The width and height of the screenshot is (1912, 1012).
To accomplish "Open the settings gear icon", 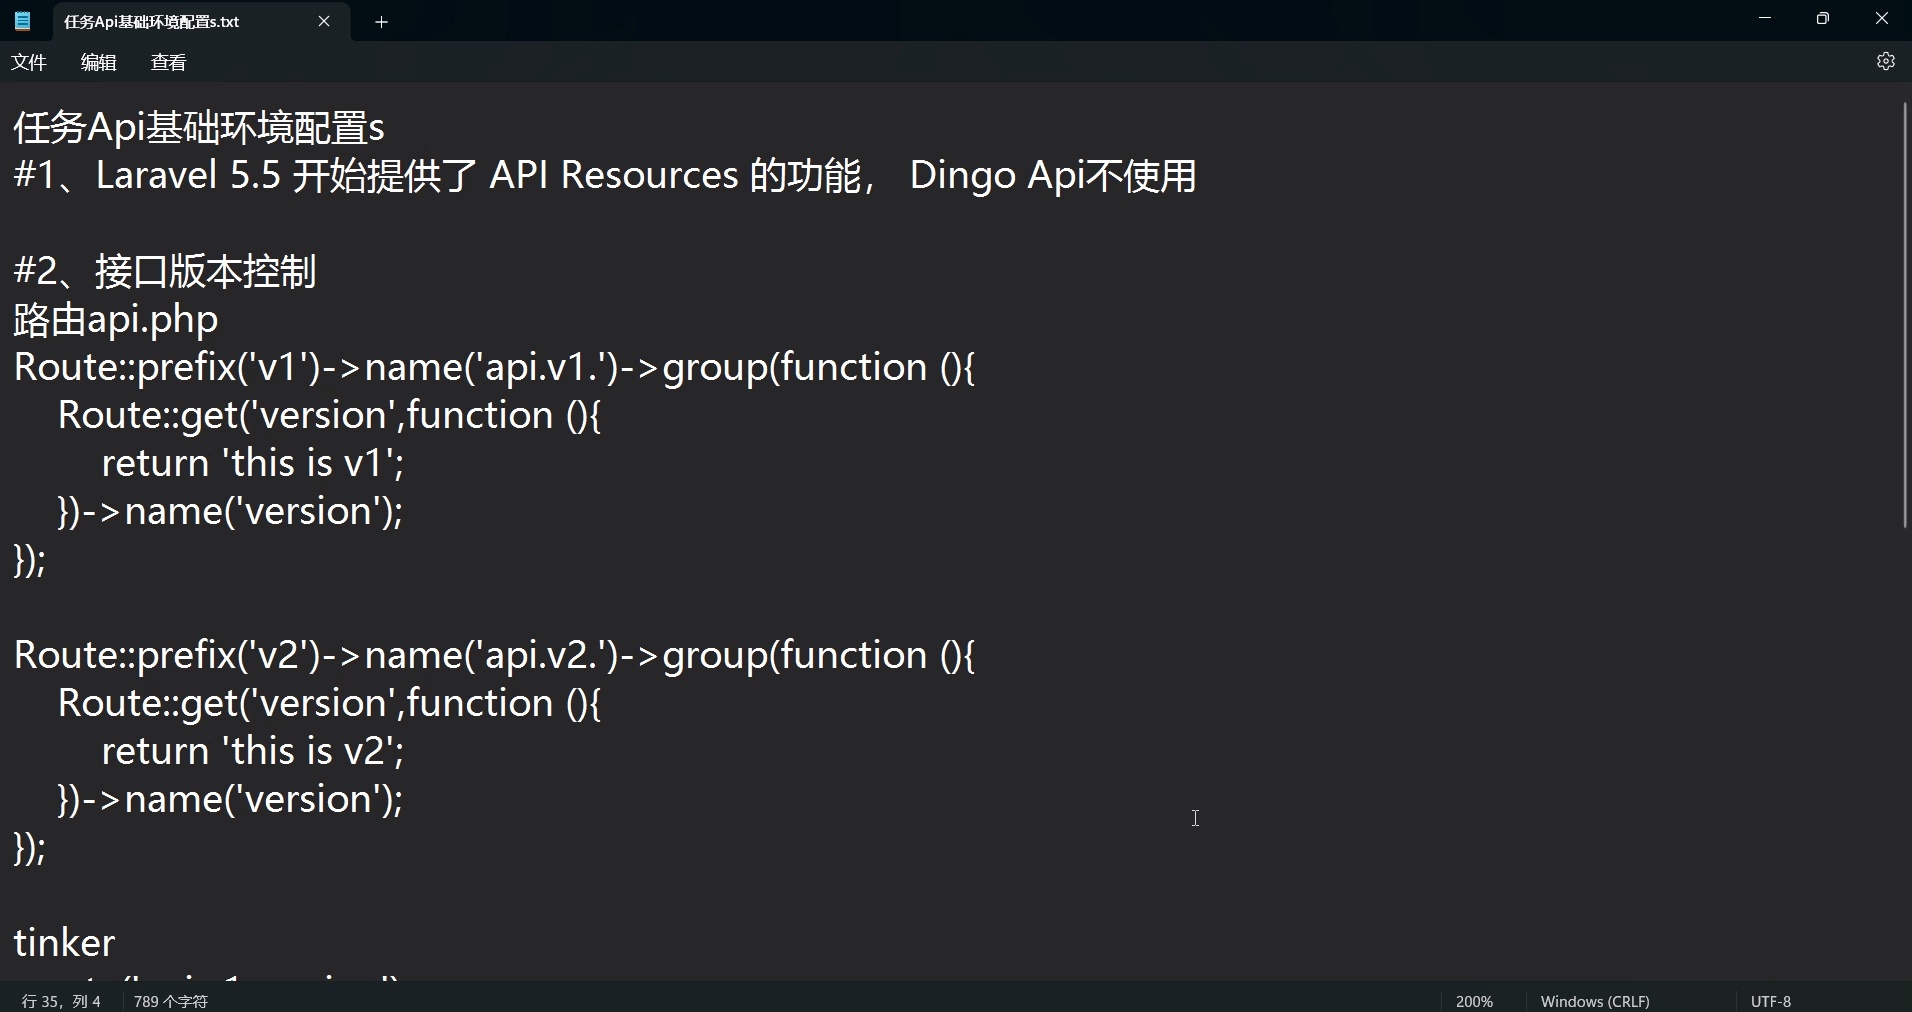I will [1885, 61].
